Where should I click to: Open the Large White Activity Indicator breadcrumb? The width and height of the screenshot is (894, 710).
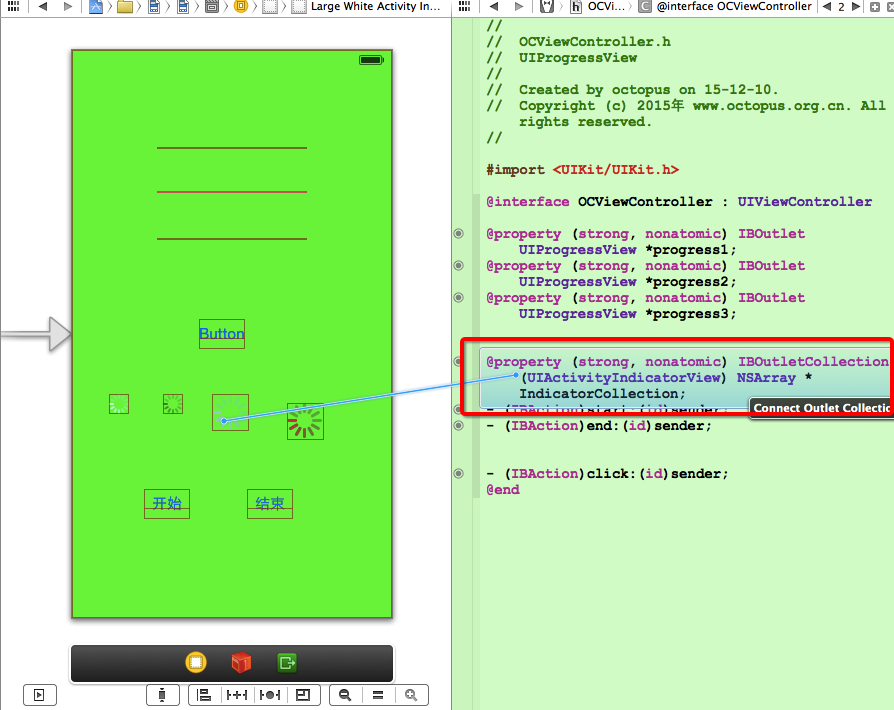pyautogui.click(x=368, y=7)
